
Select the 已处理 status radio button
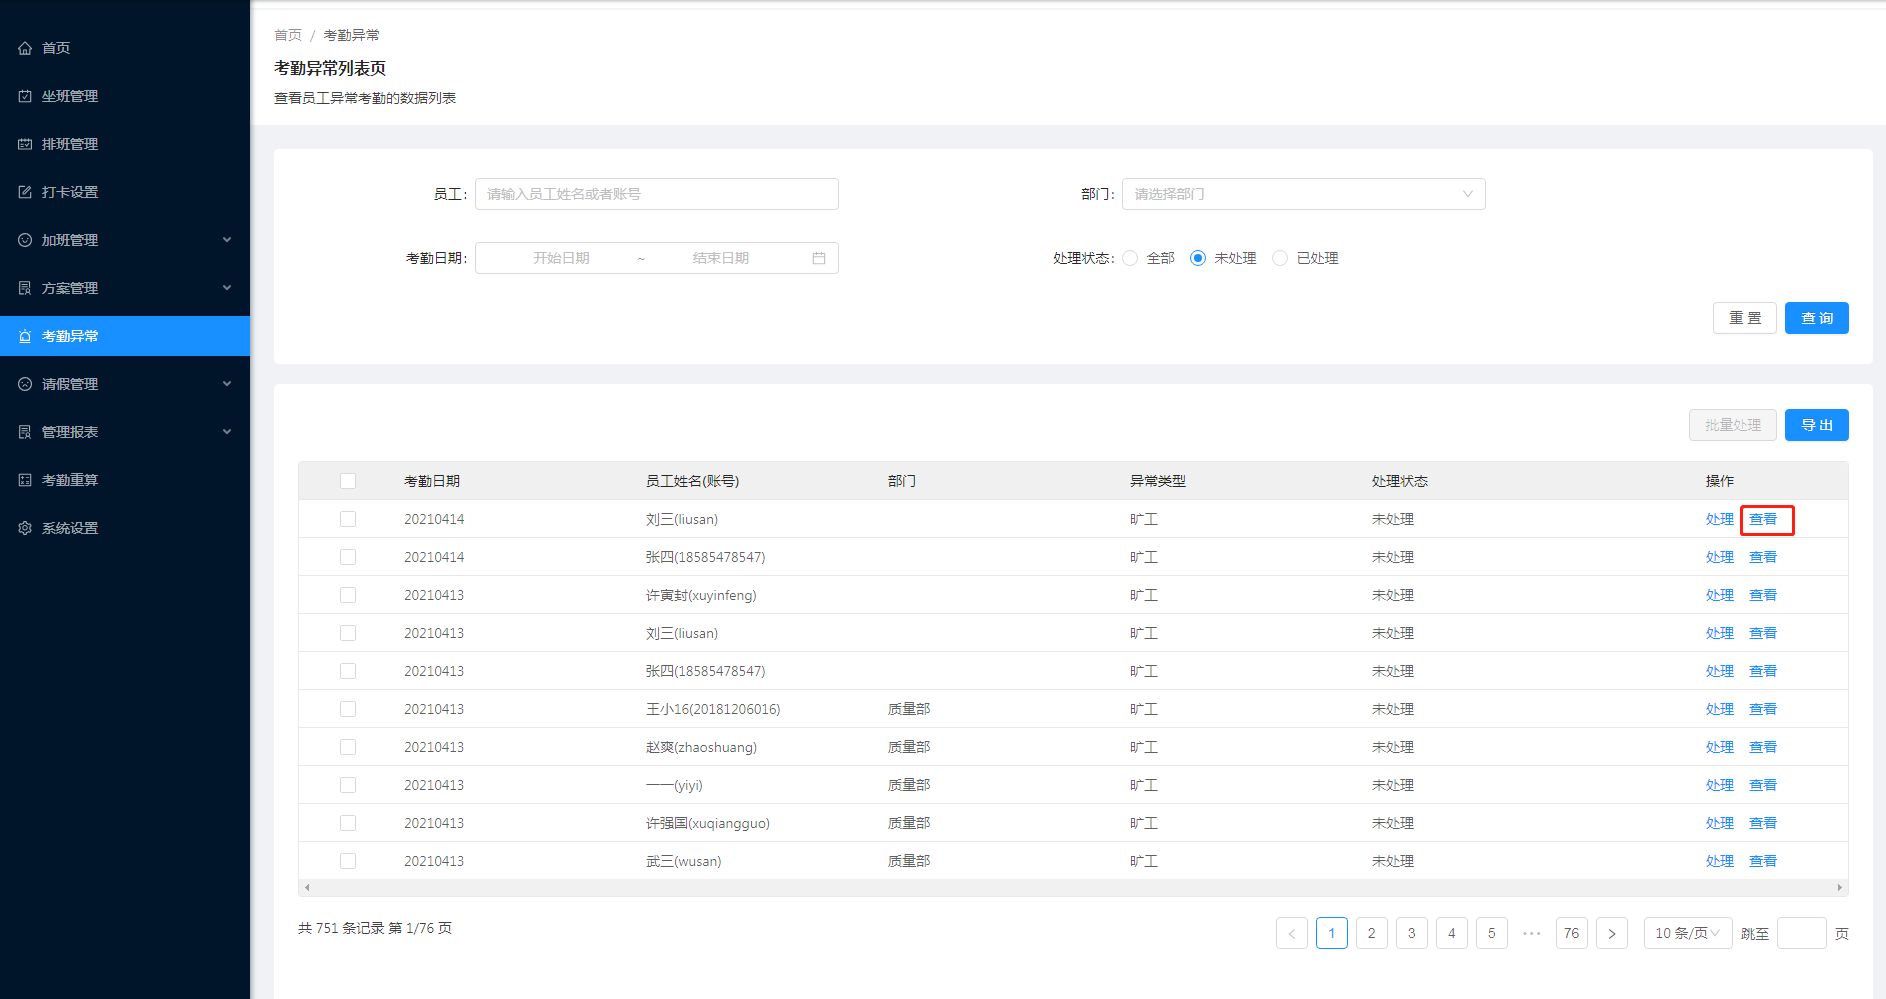(x=1280, y=258)
